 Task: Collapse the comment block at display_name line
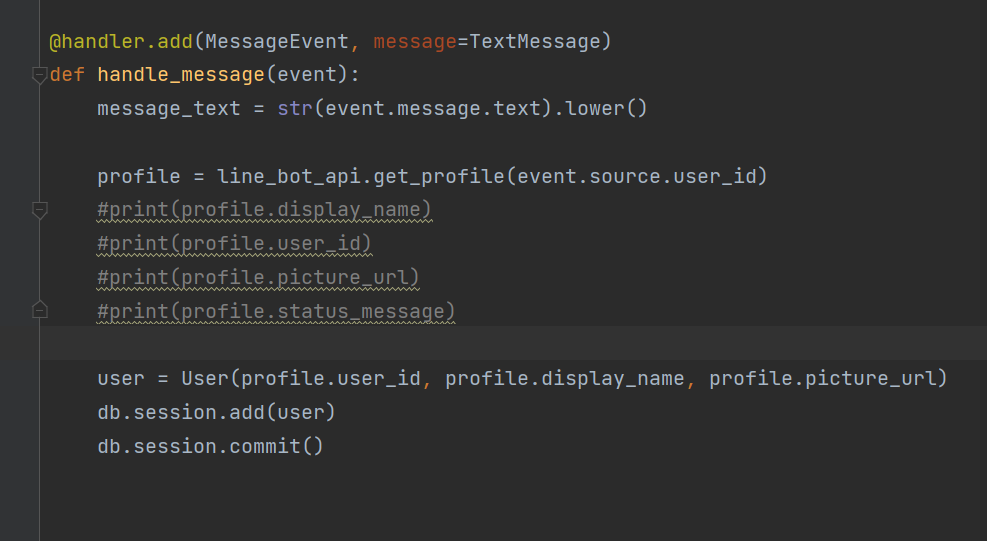pyautogui.click(x=39, y=210)
